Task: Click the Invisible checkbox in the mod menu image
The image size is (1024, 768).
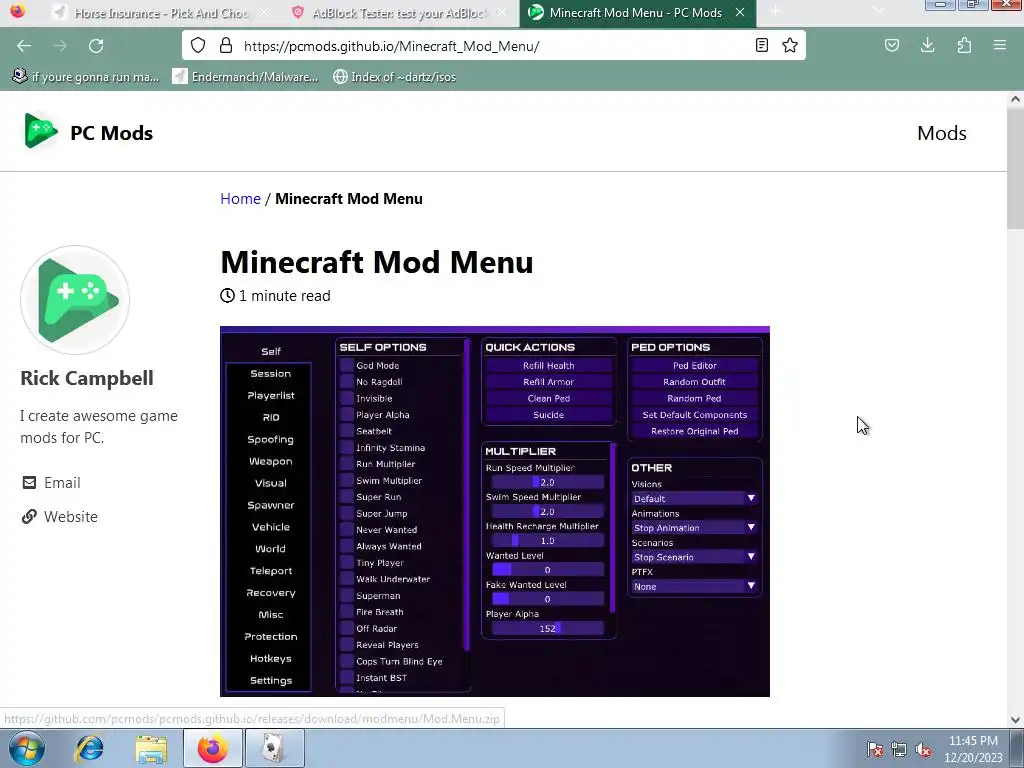Action: click(x=347, y=398)
